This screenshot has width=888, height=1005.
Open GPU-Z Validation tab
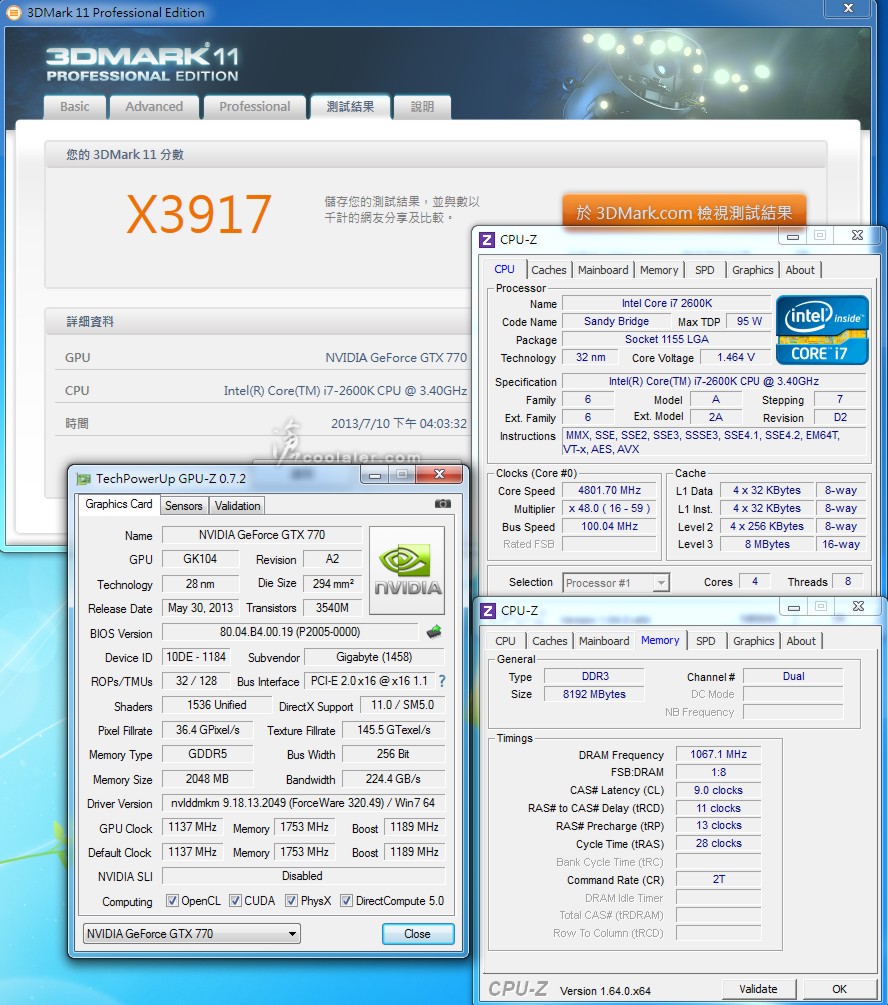tap(237, 506)
